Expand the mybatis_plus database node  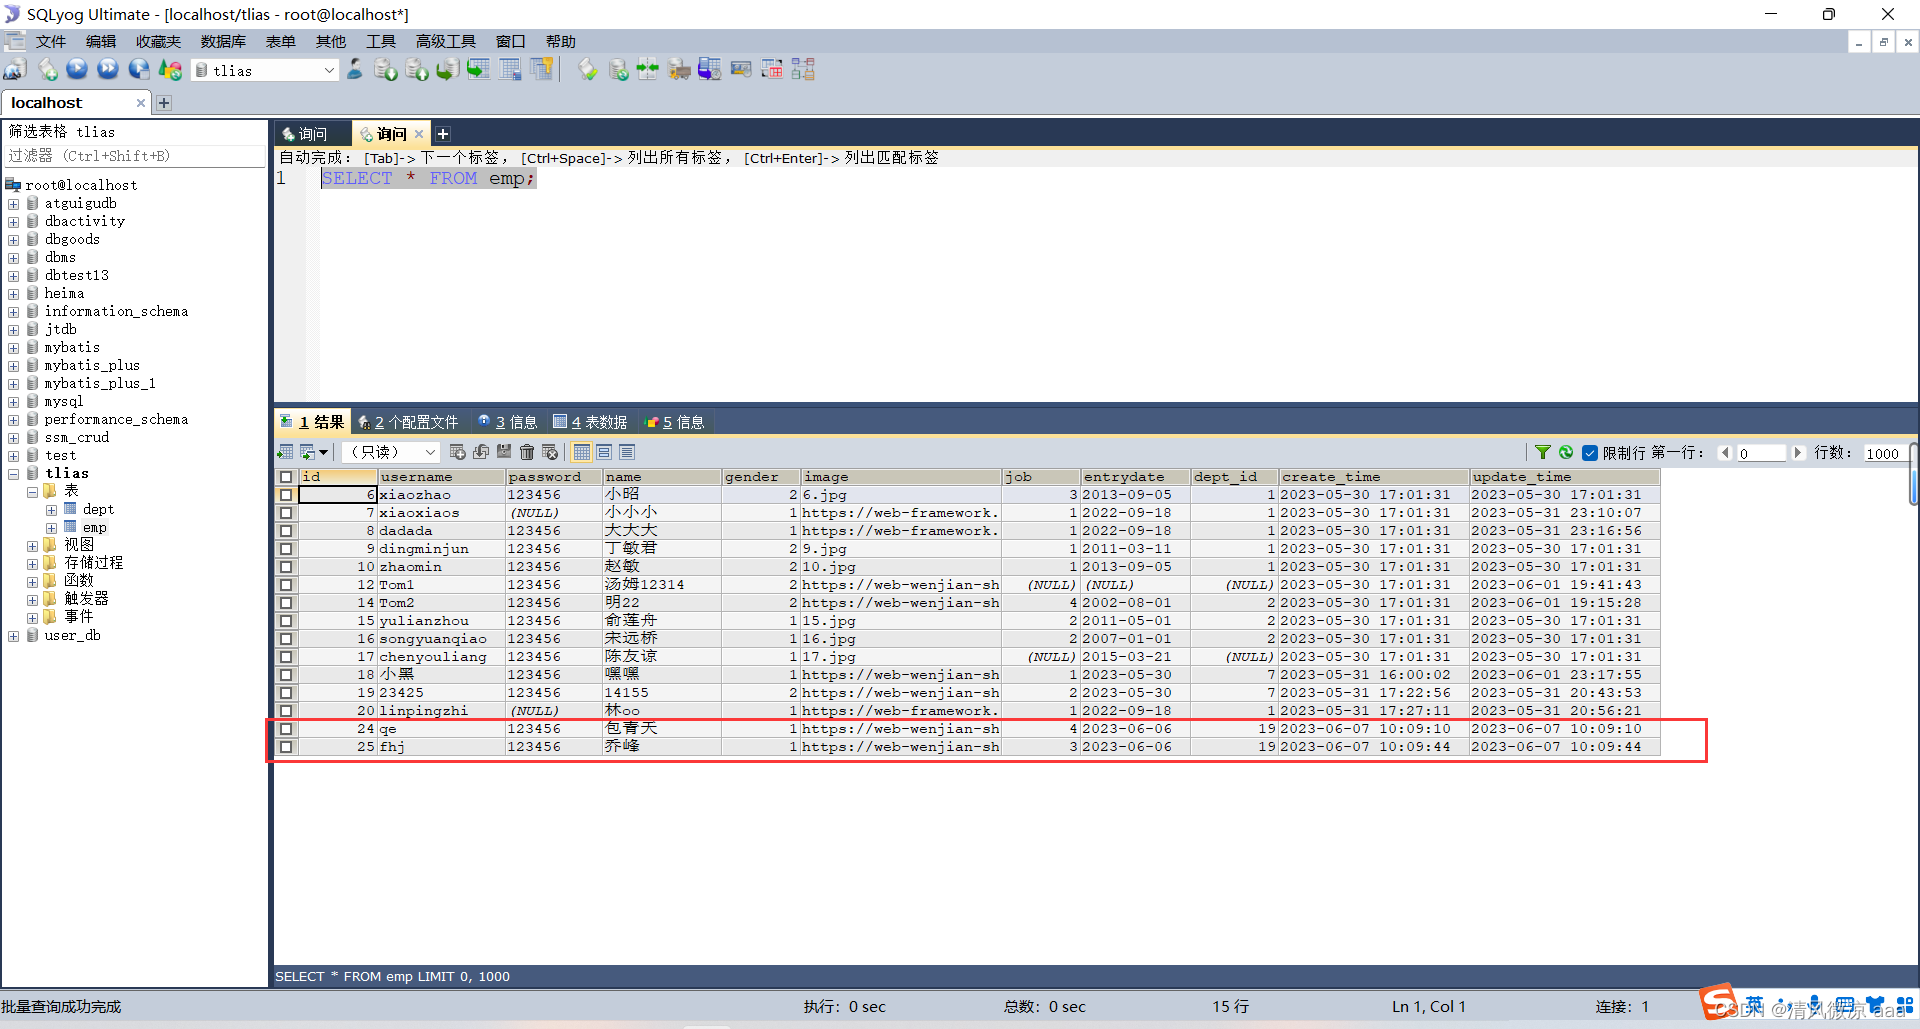(13, 366)
